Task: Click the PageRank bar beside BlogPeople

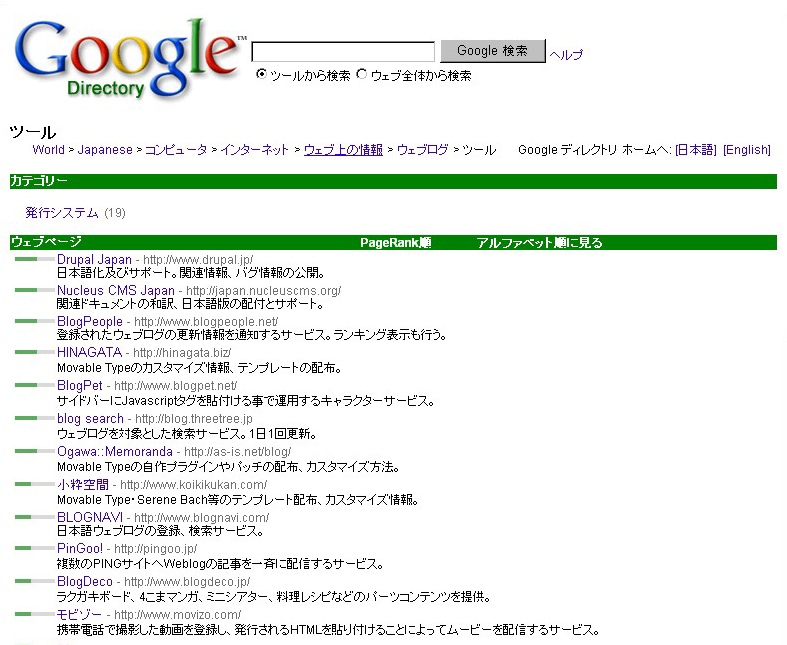Action: pos(35,321)
